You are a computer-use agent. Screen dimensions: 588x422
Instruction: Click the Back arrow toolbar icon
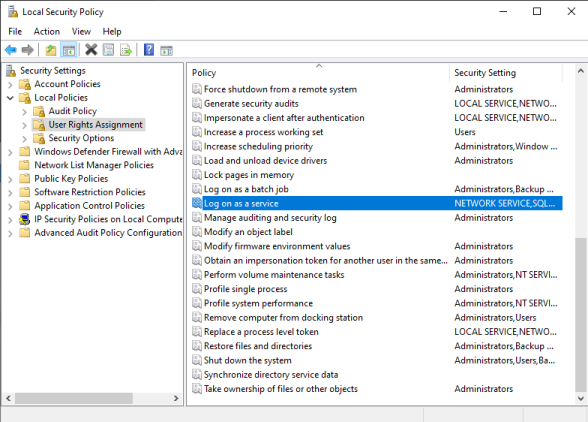click(11, 50)
